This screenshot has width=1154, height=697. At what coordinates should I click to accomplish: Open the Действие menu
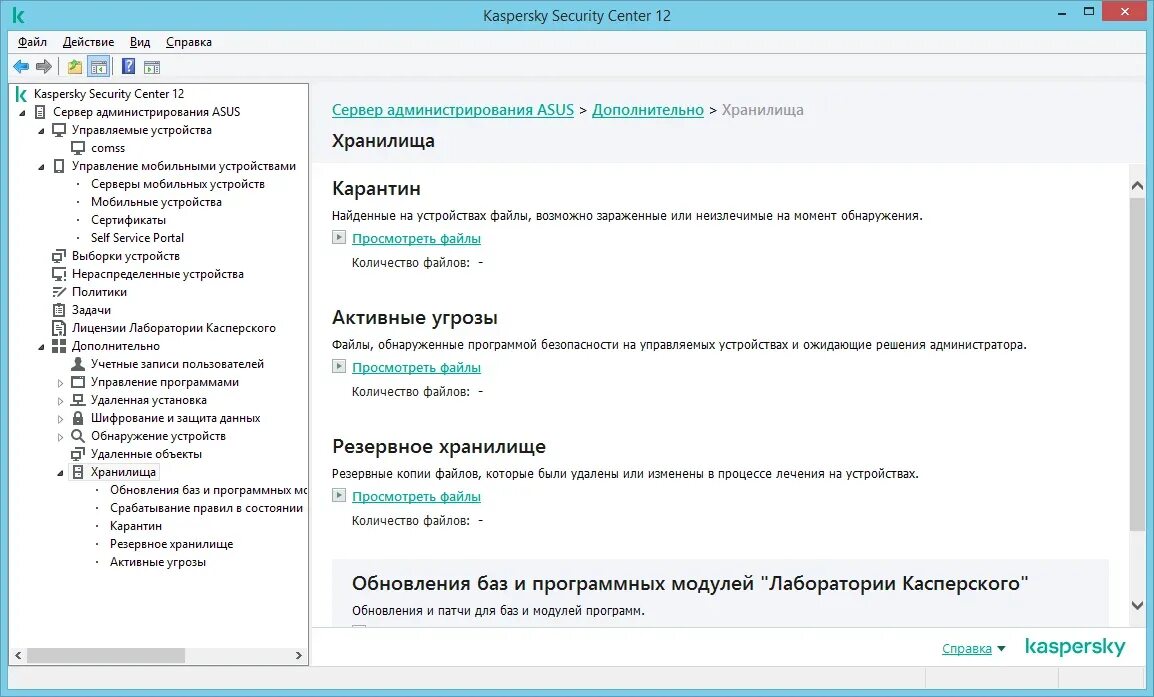pyautogui.click(x=88, y=42)
